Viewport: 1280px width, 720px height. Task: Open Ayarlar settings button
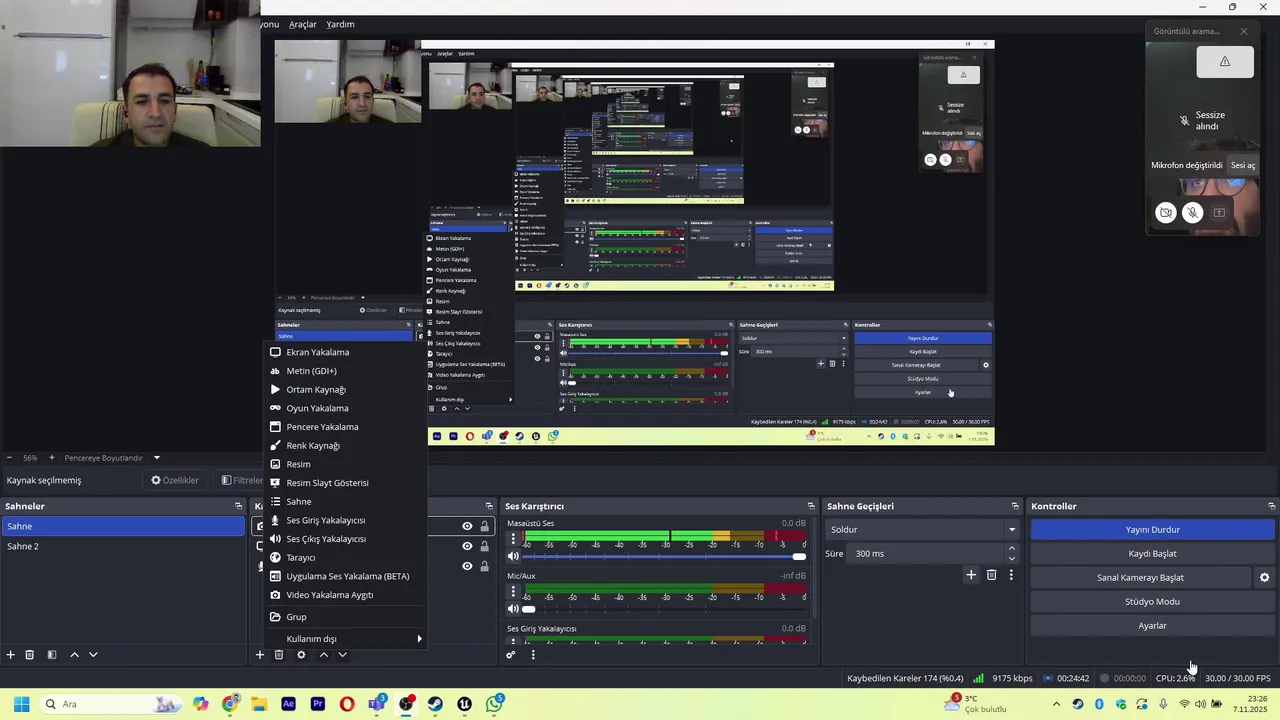coord(1153,626)
